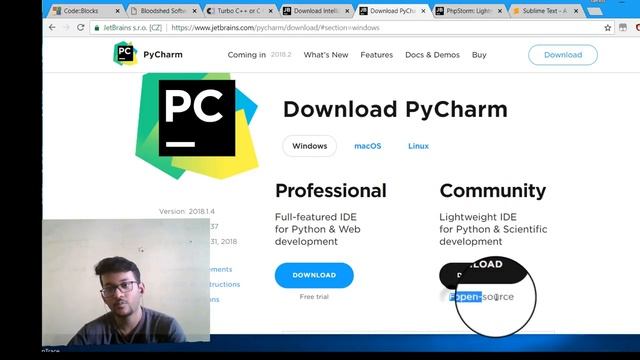The image size is (640, 360).
Task: Close the Code::Blocks tab
Action: [118, 11]
